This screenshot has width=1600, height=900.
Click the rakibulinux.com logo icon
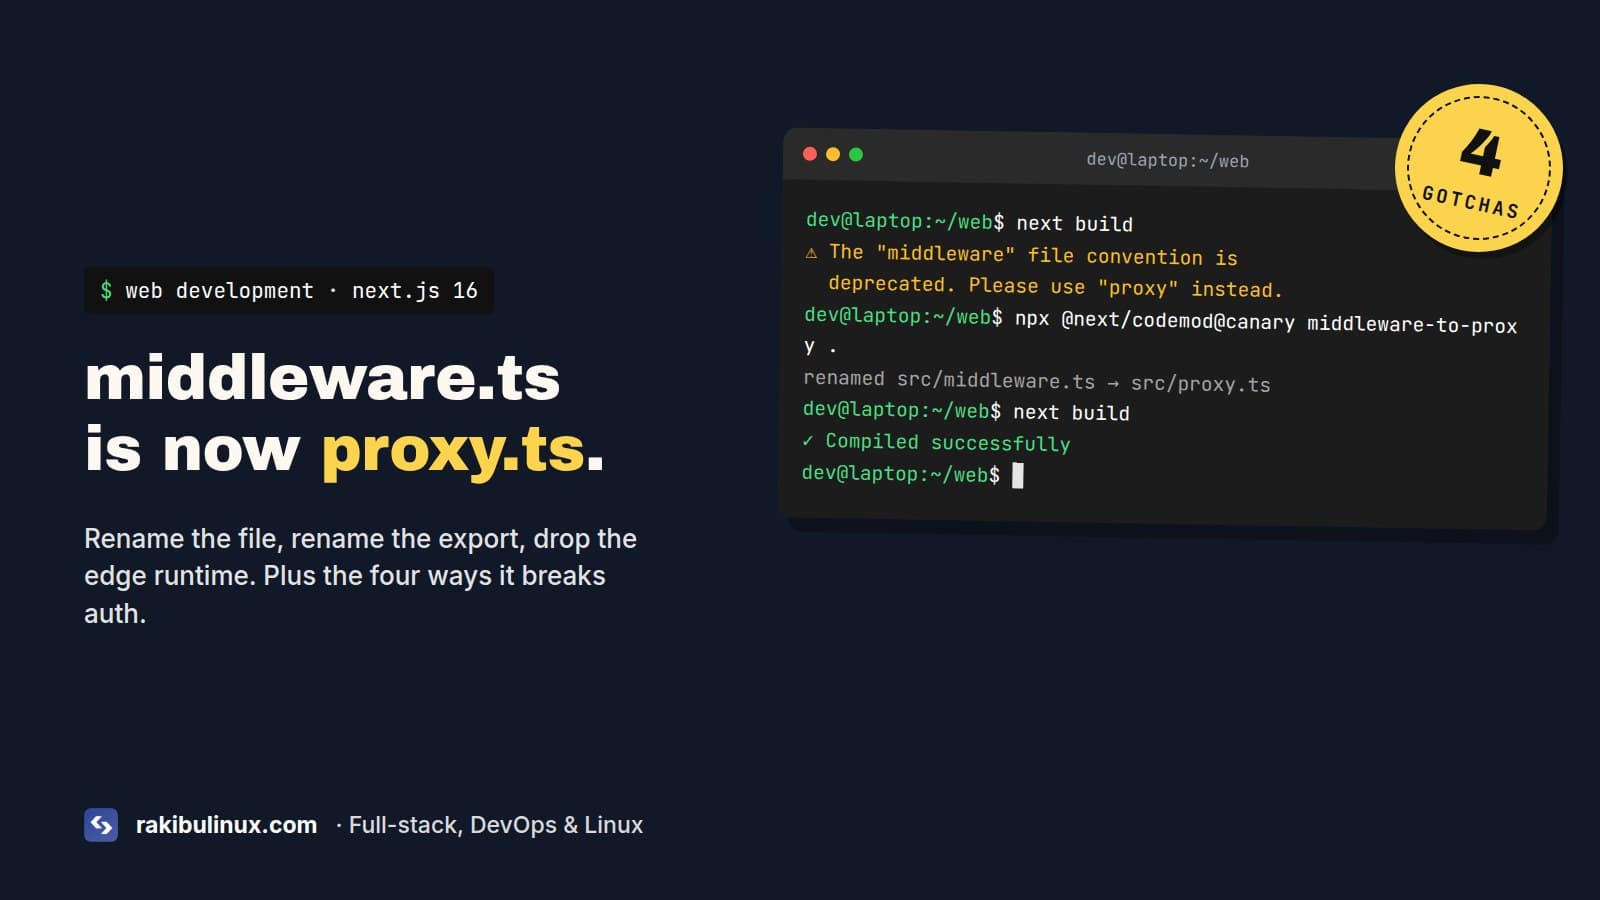coord(101,825)
